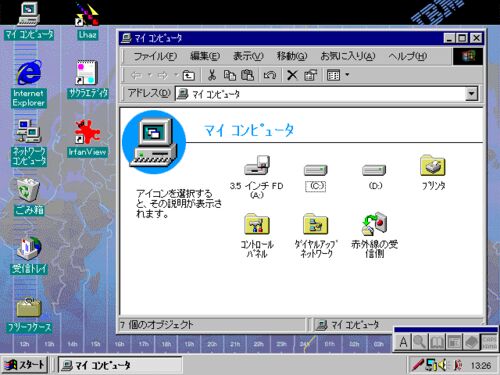This screenshot has height=375, width=500.
Task: Open the Back button history dropdown arrow
Action: pos(150,75)
